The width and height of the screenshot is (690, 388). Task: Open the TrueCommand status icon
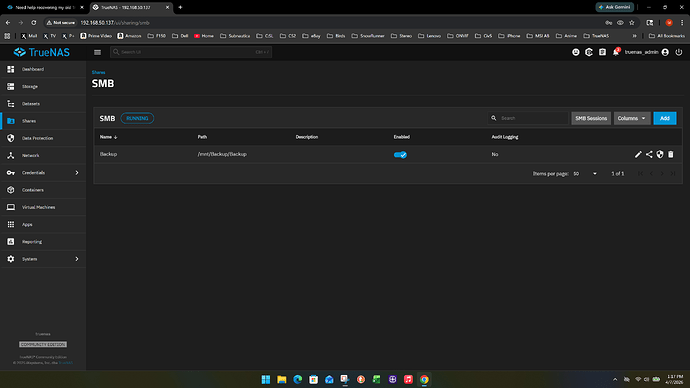tap(589, 52)
